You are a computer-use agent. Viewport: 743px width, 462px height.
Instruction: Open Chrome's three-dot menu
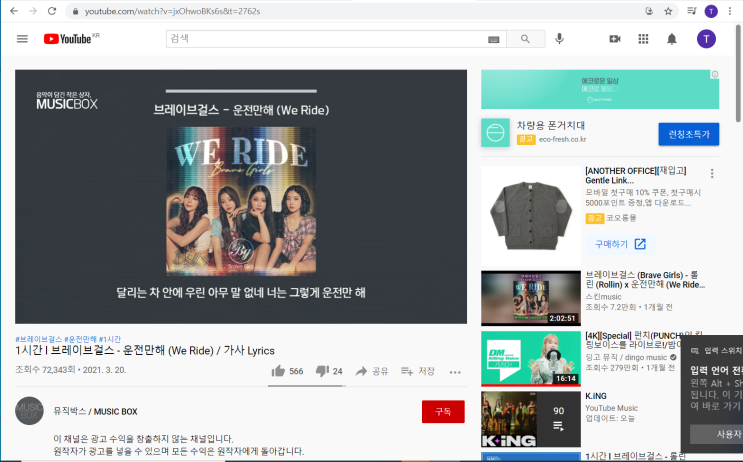730,11
